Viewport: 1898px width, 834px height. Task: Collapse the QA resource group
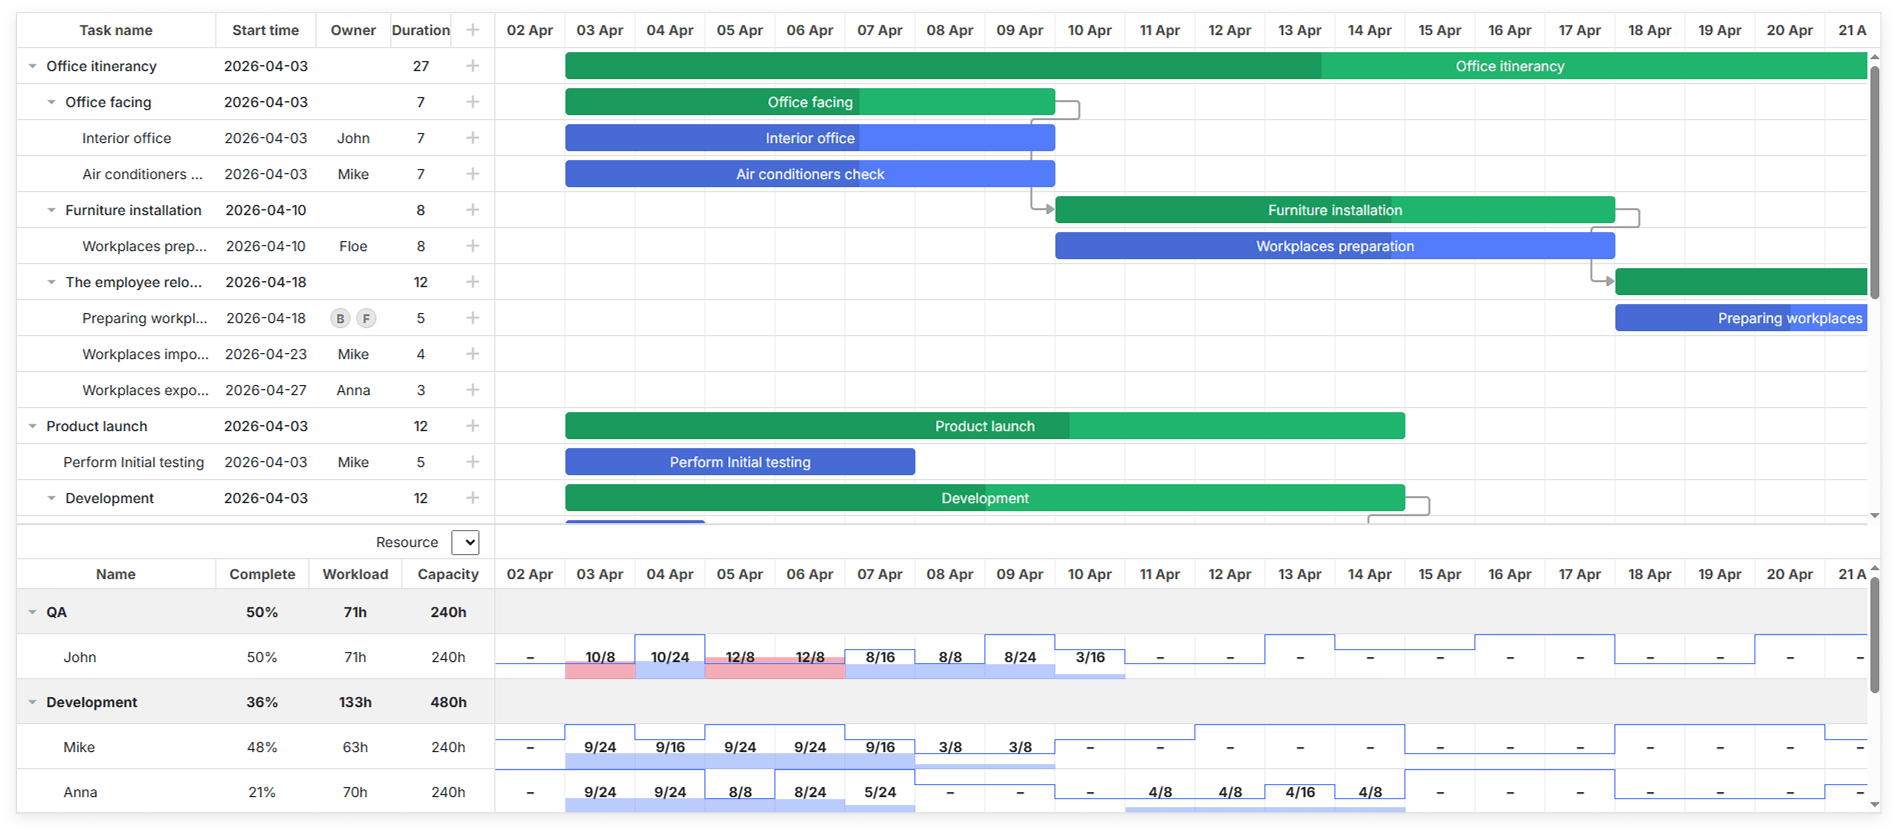click(x=32, y=612)
